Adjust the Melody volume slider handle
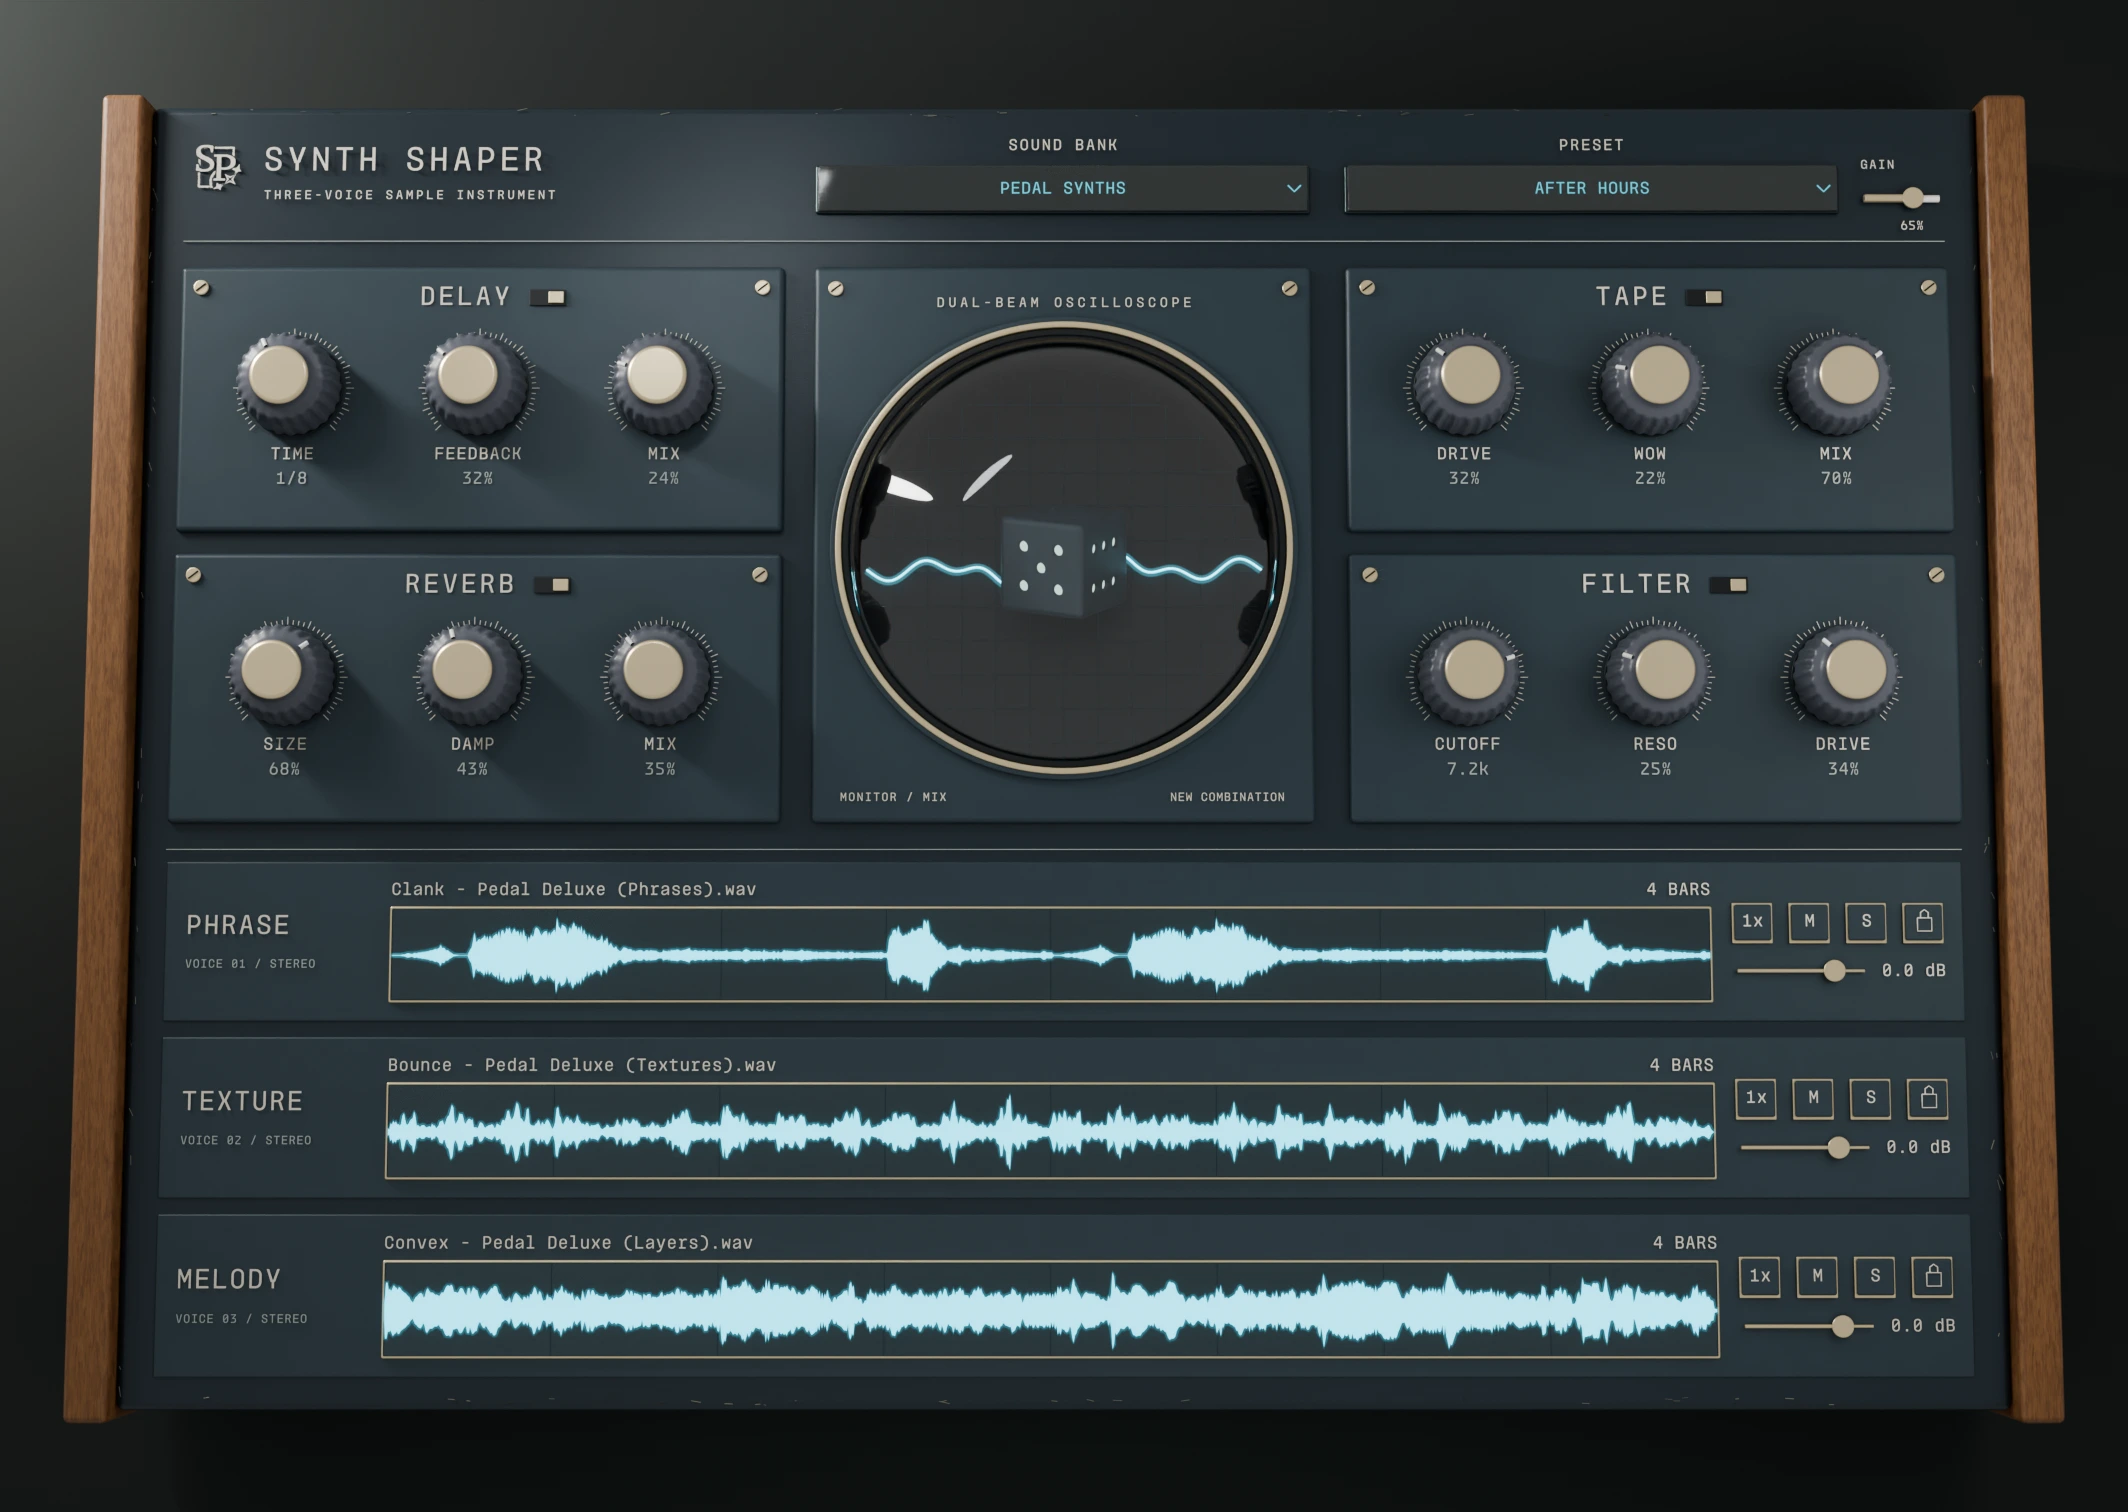Screen dimensions: 2128x1512 (x=1843, y=1327)
